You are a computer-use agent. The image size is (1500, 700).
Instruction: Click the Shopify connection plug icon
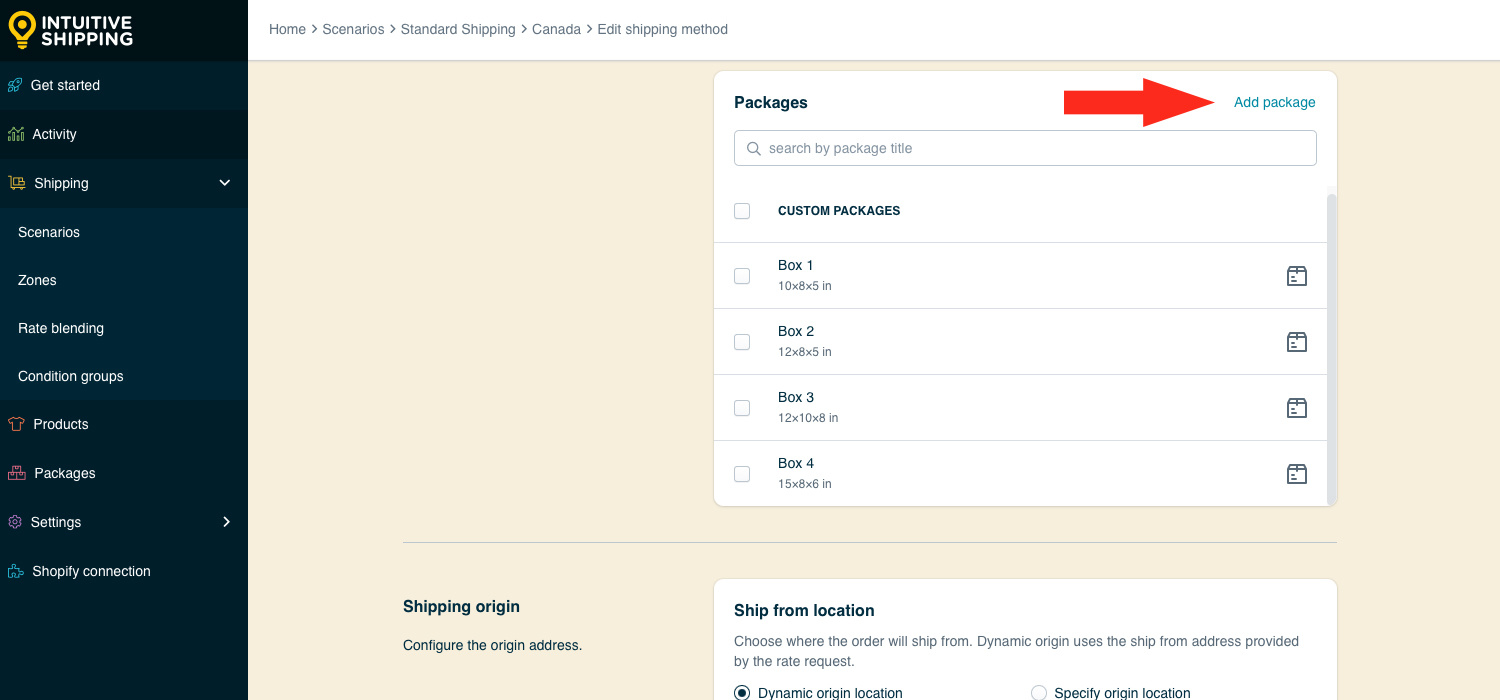coord(16,571)
